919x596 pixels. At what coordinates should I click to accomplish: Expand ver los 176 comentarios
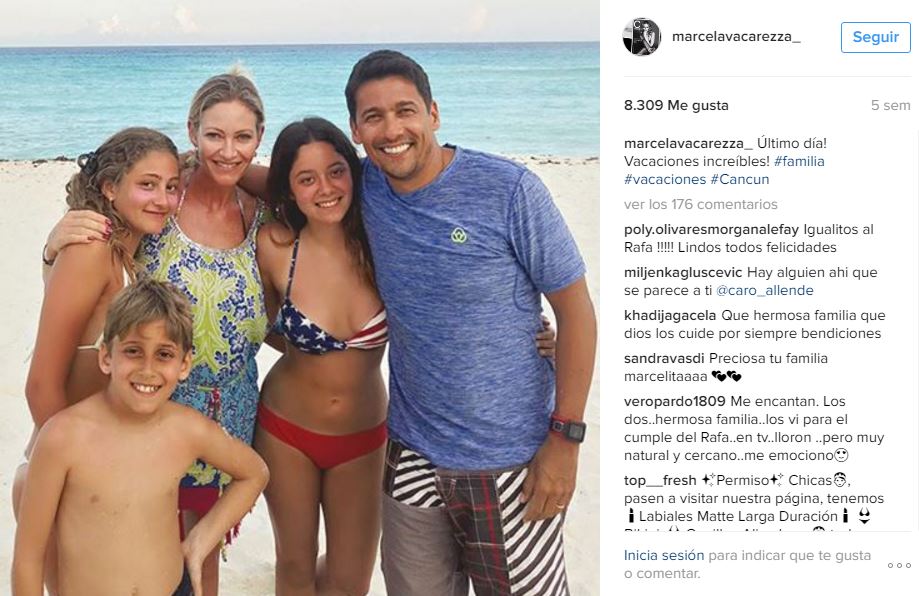(x=700, y=205)
